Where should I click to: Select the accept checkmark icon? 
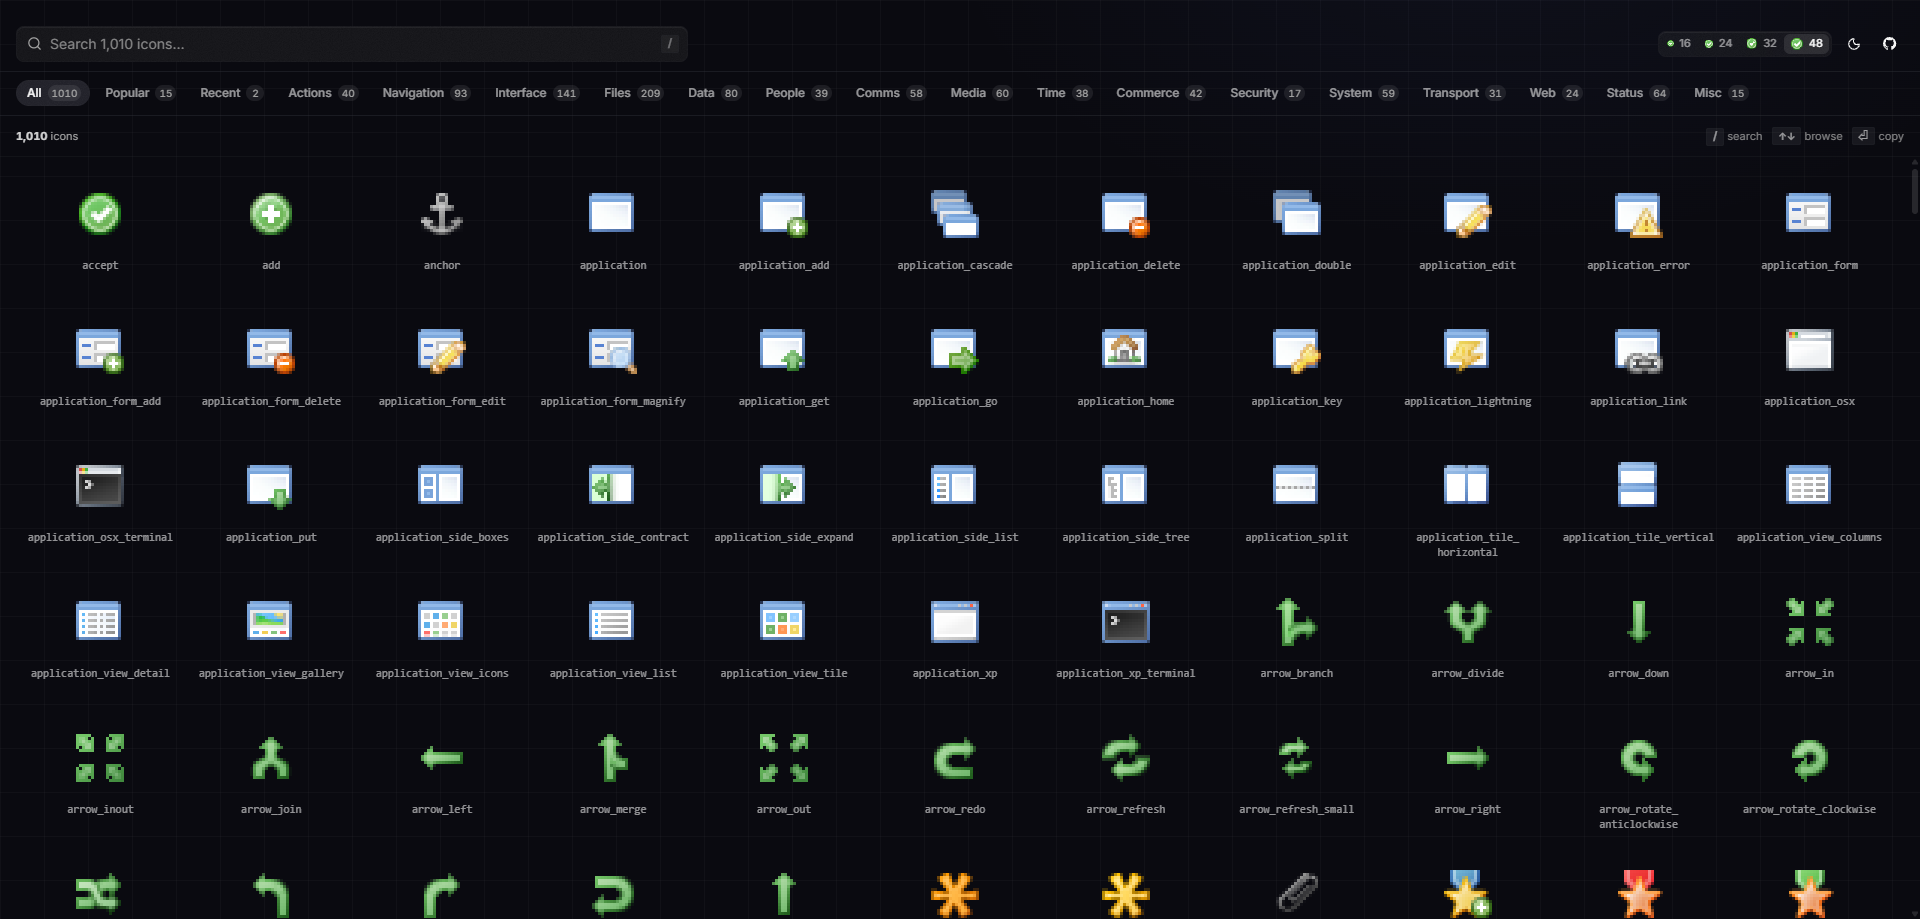tap(100, 214)
